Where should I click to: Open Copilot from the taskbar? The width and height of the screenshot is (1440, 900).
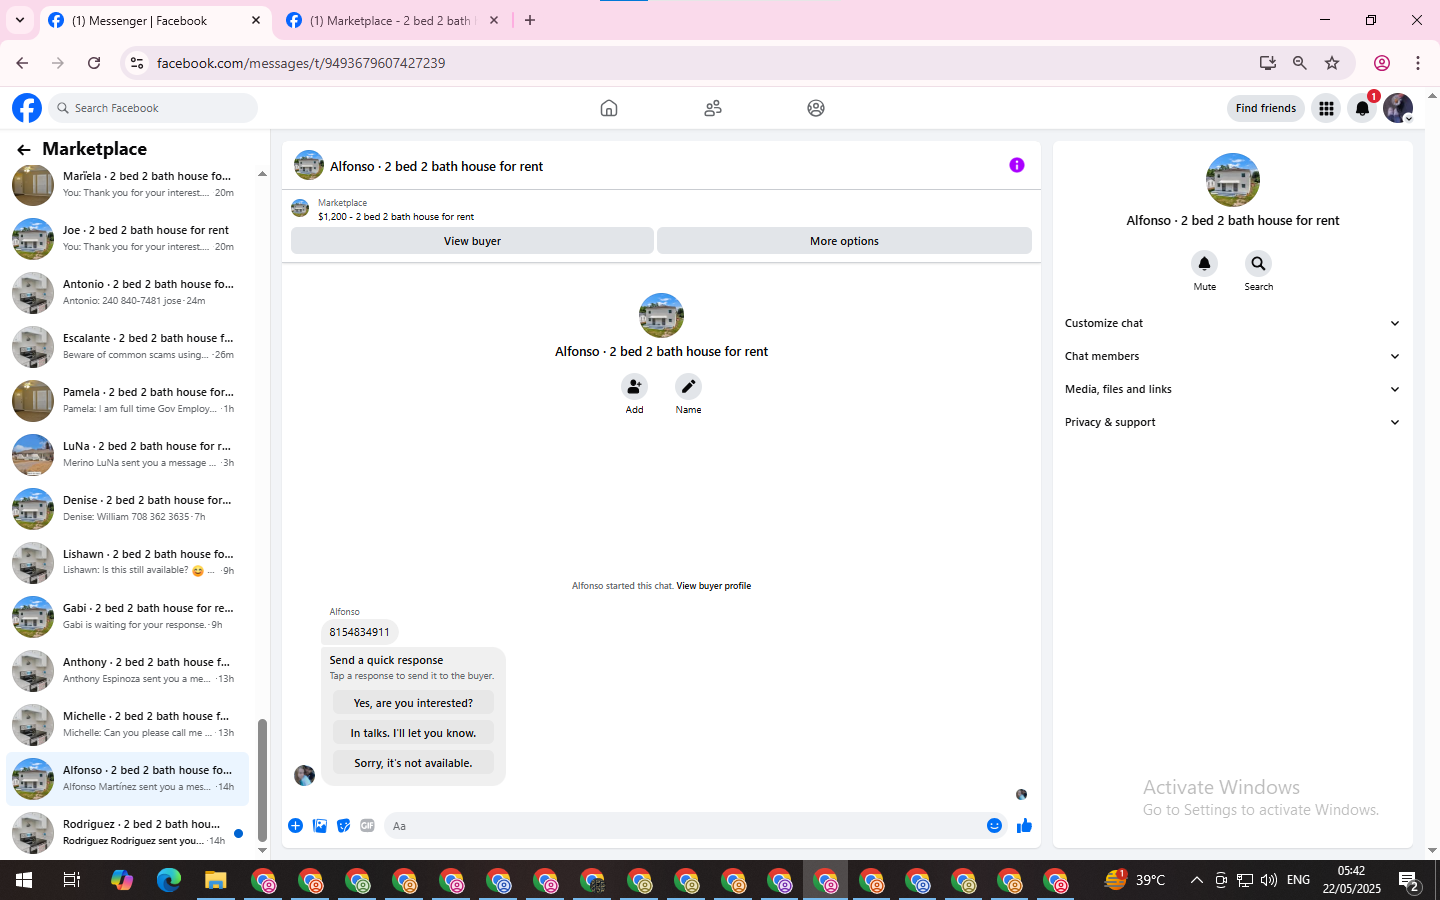click(121, 881)
